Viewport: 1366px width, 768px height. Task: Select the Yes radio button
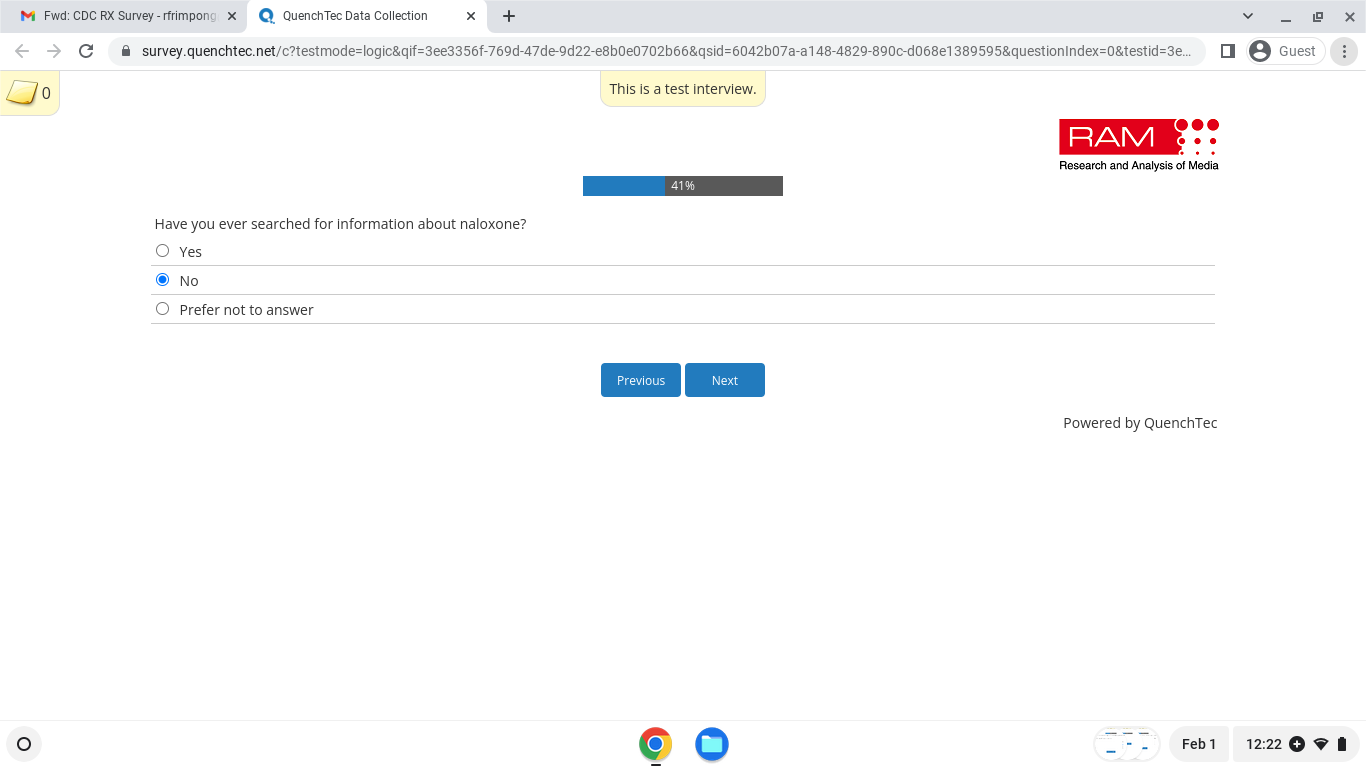pos(163,251)
